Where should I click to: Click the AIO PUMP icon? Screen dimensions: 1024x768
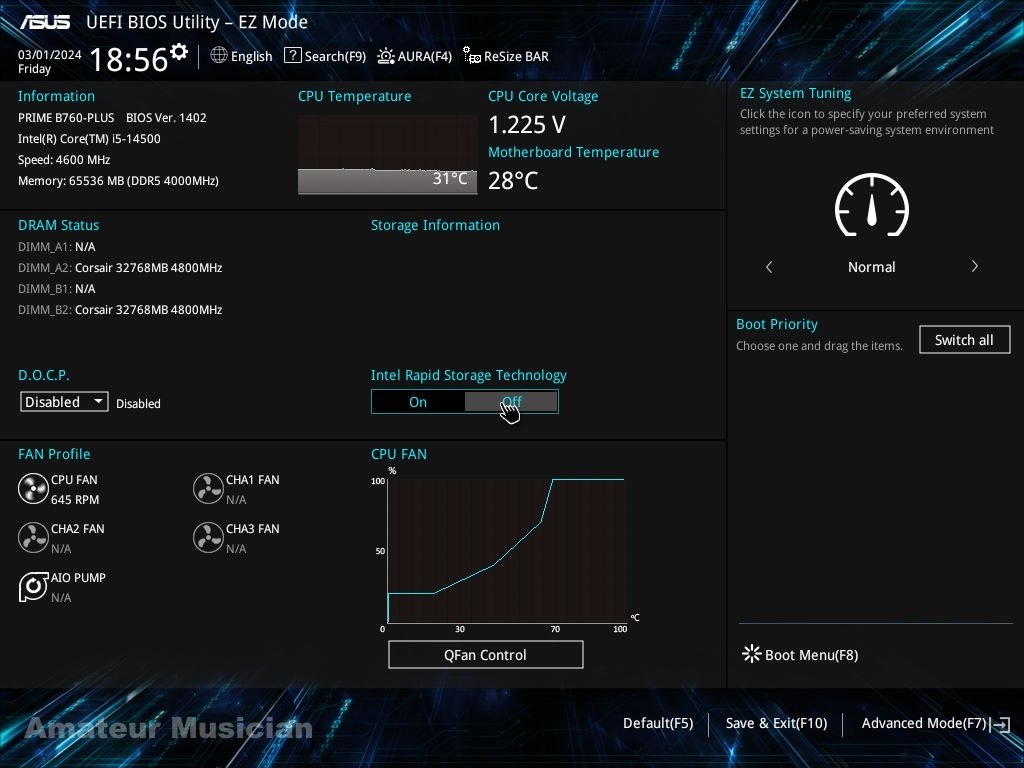tap(33, 586)
